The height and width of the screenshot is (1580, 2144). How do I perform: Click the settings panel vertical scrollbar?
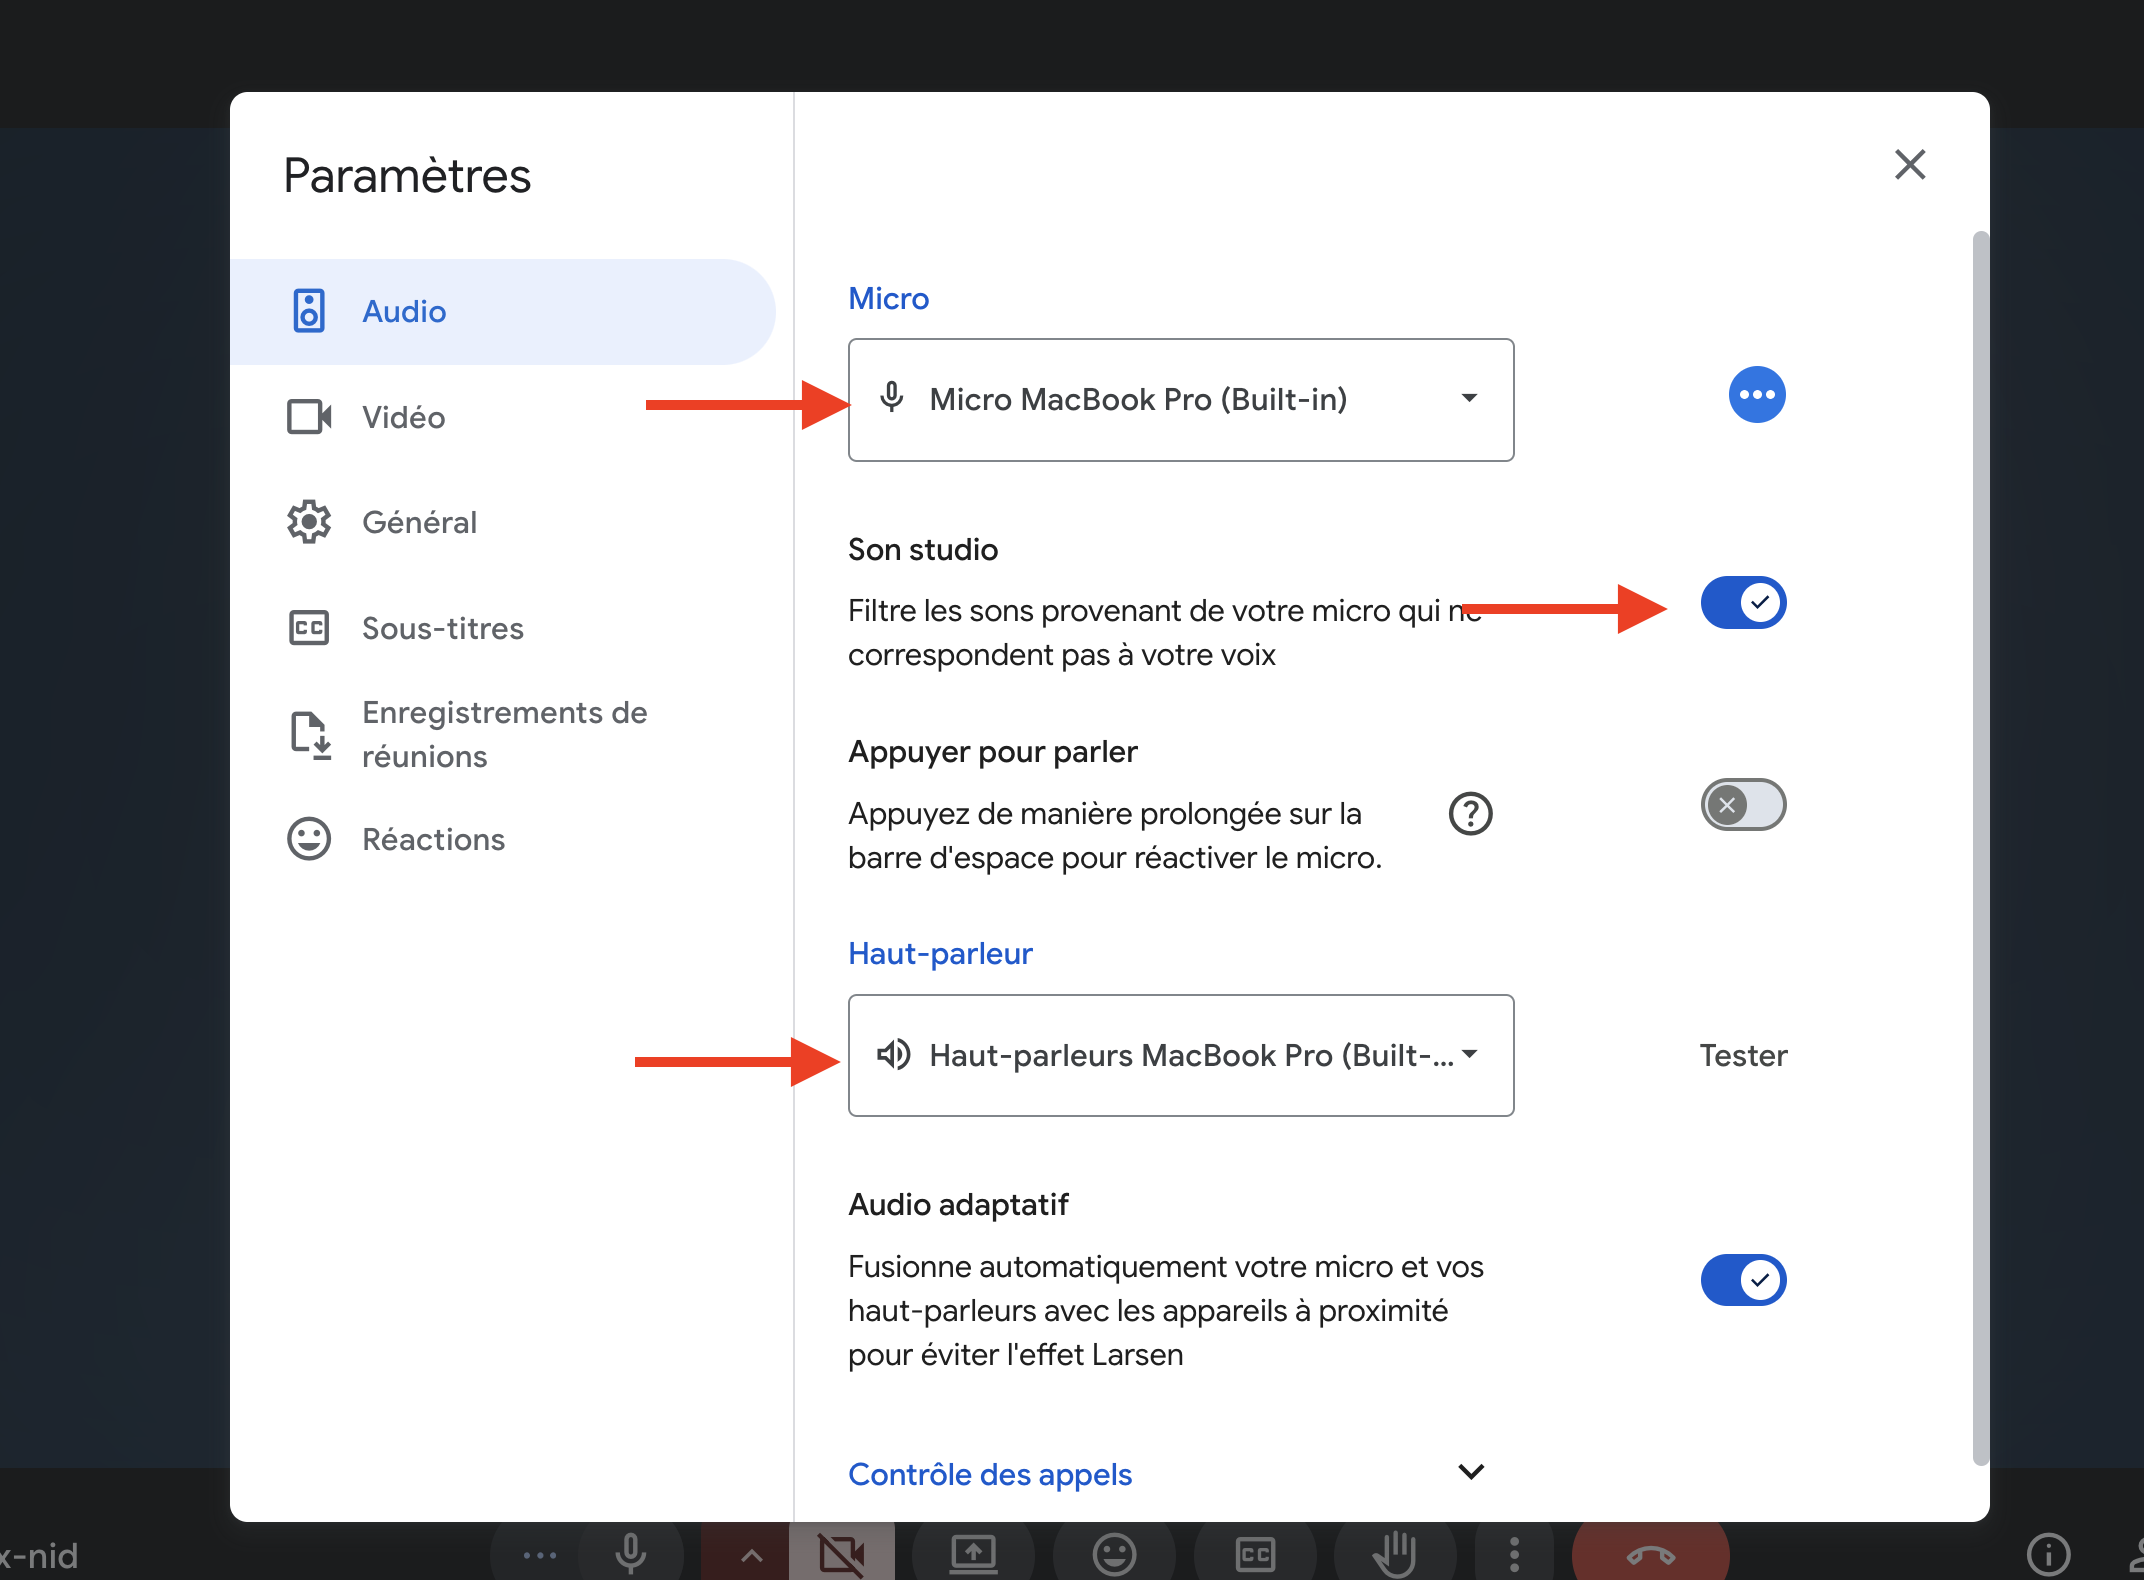[x=1979, y=848]
